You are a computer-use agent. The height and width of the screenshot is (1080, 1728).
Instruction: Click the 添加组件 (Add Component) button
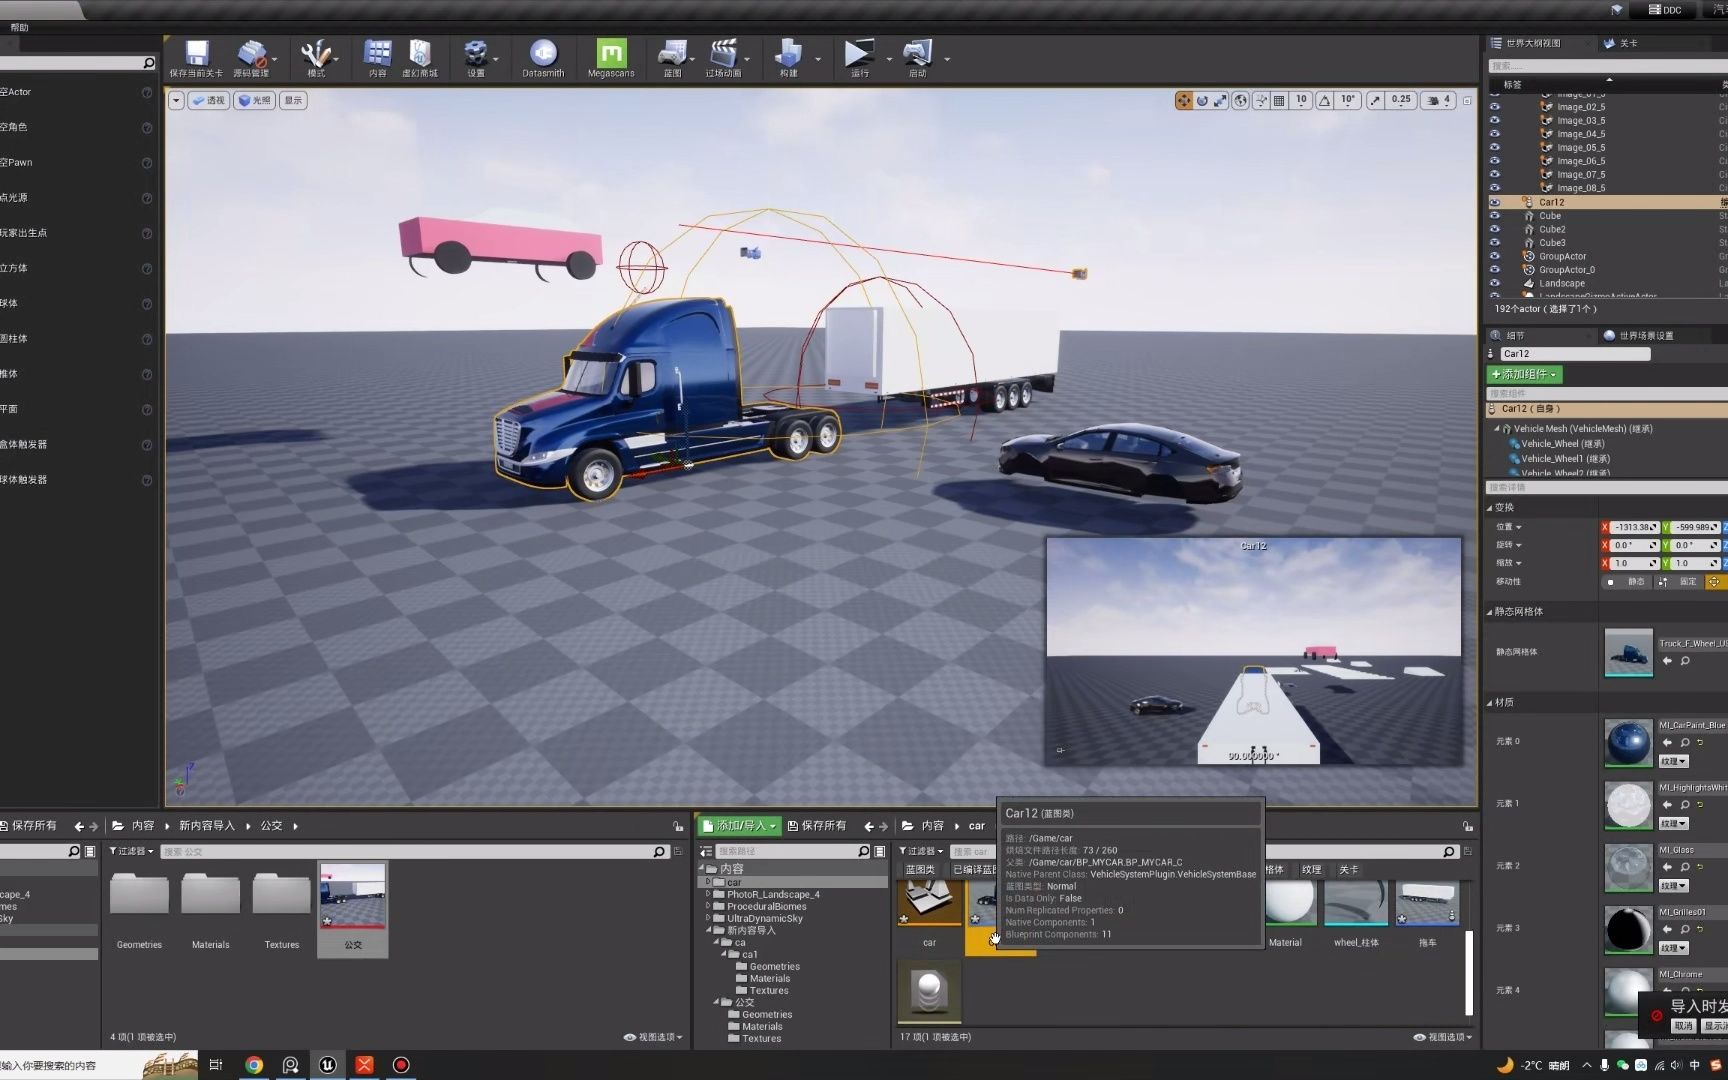[1524, 374]
